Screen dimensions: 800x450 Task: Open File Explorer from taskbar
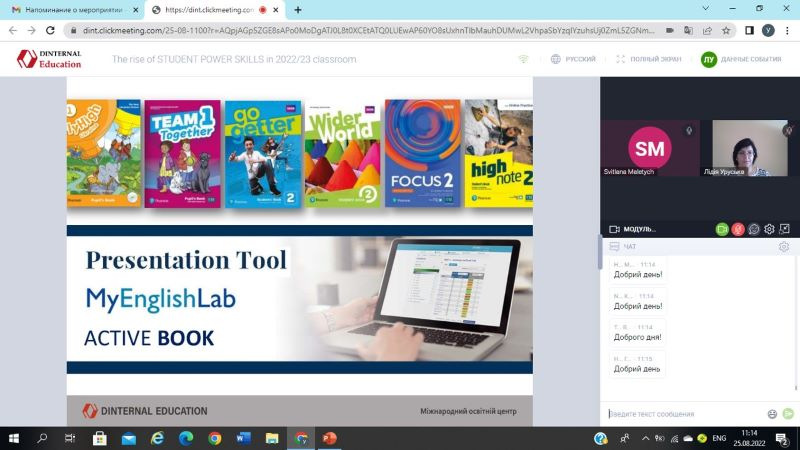tap(272, 438)
